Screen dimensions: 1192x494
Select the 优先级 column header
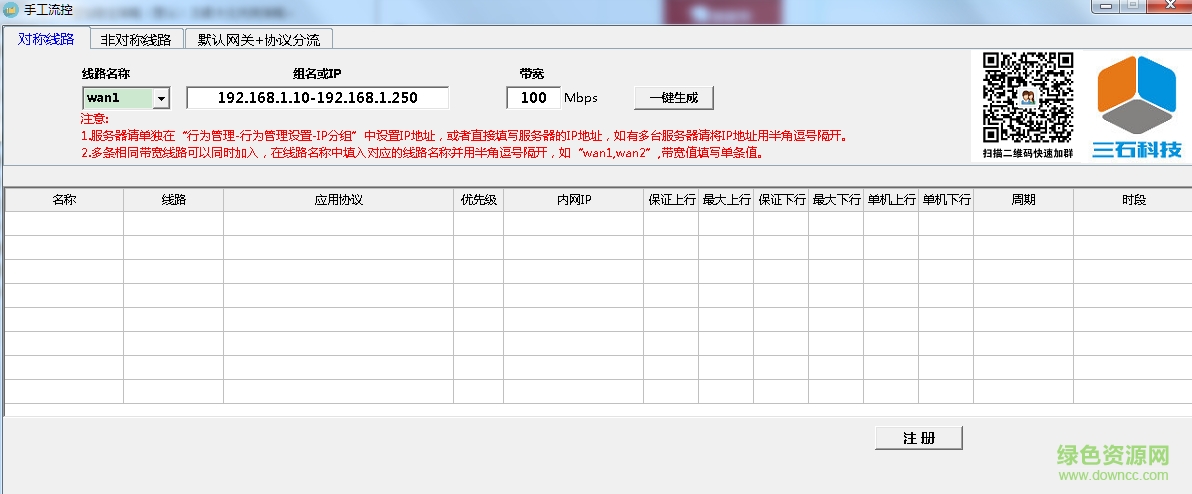pos(478,200)
